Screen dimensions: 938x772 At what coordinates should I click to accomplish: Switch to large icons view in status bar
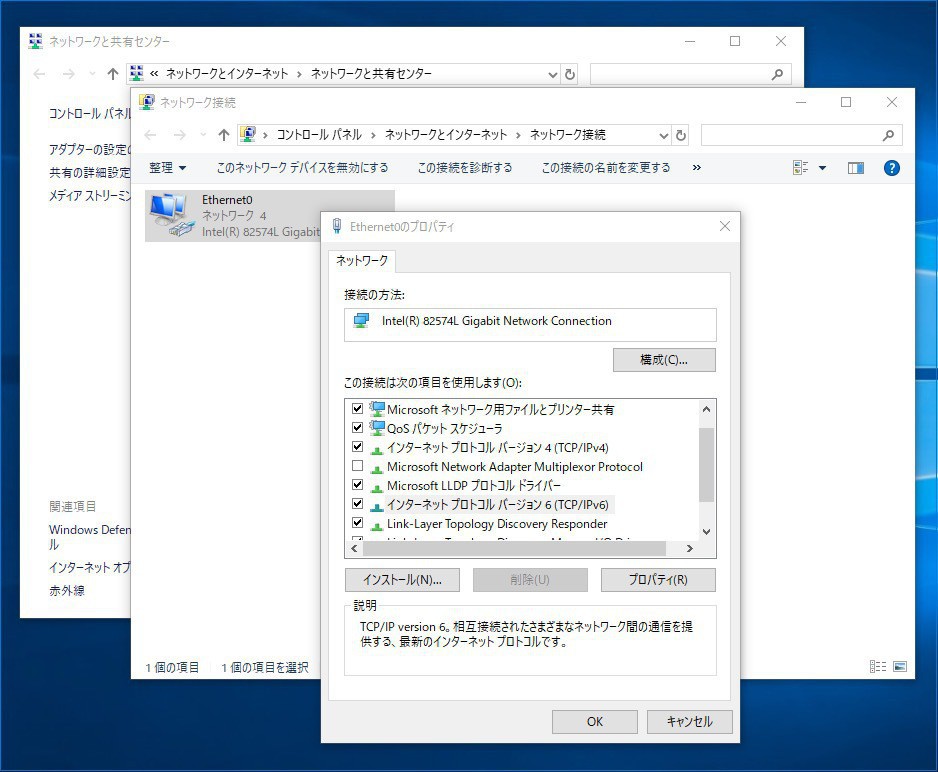coord(899,667)
